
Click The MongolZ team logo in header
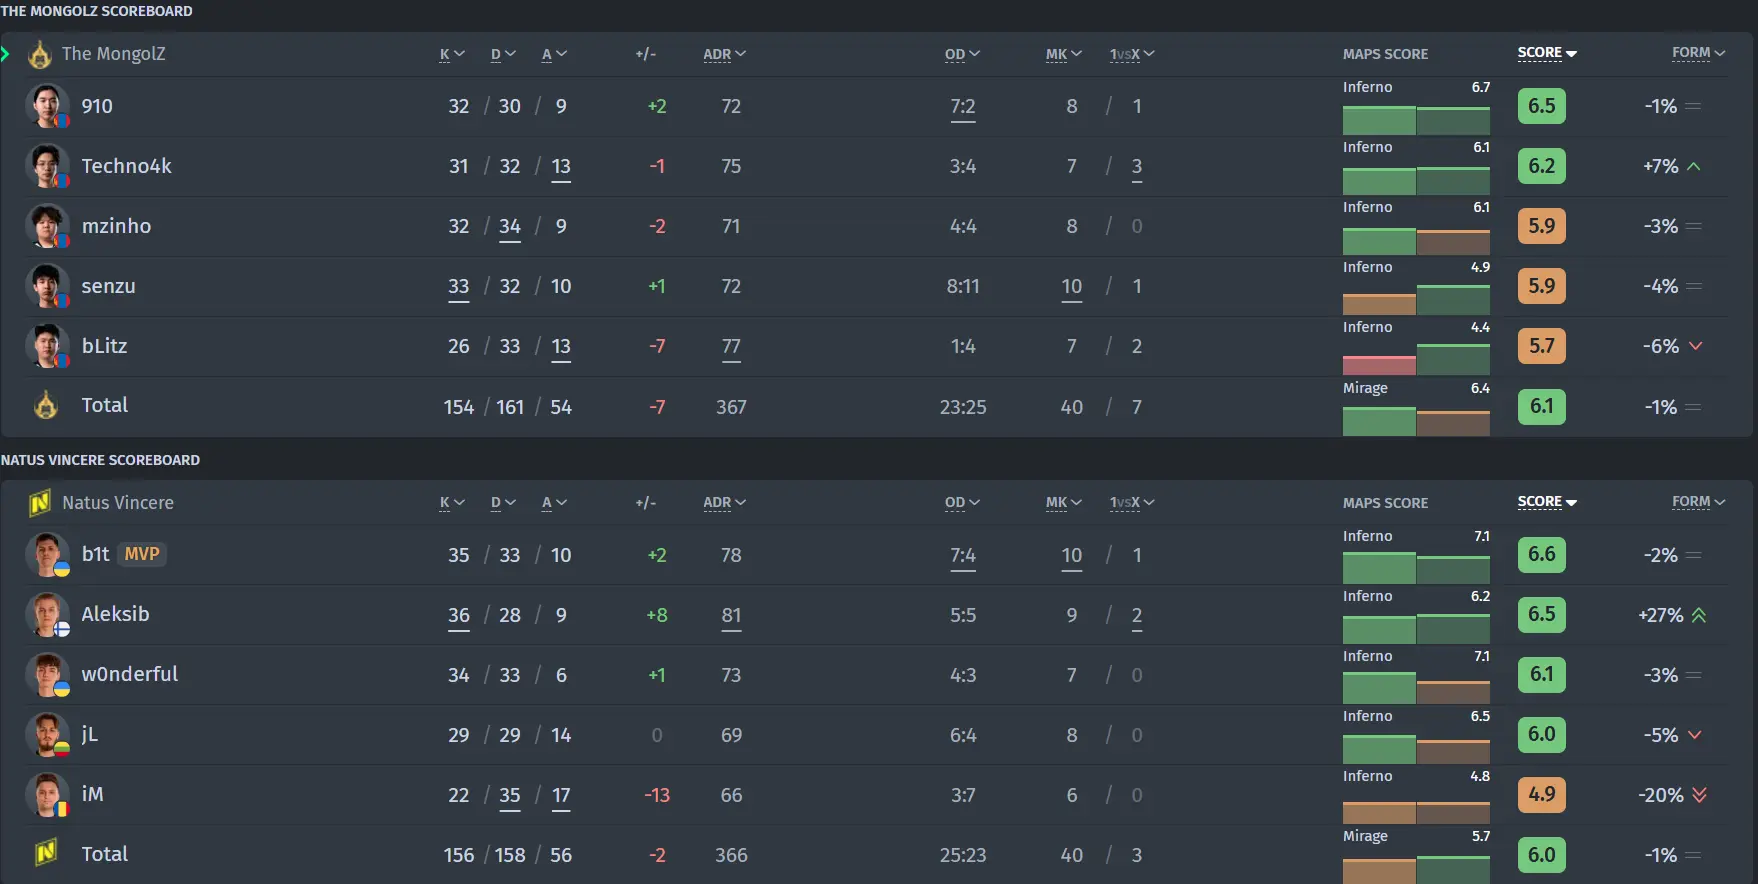click(40, 54)
